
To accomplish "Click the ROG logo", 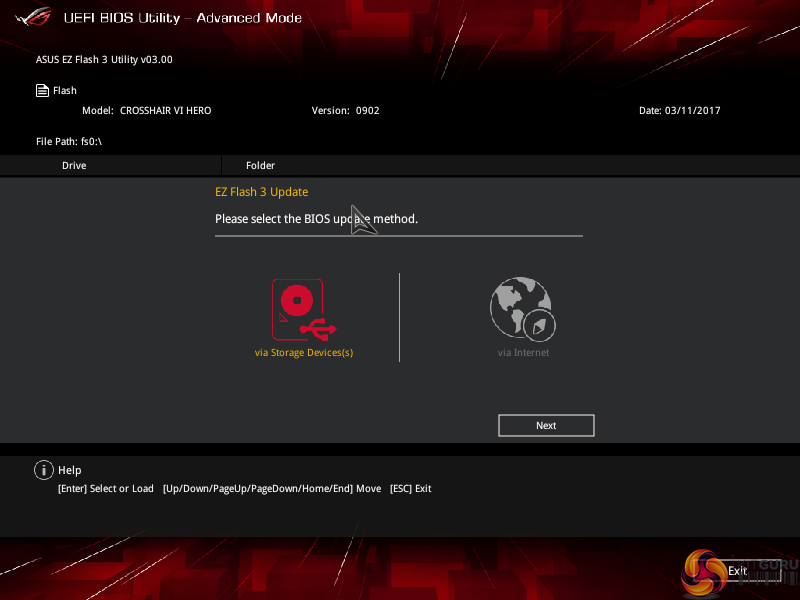I will (x=34, y=16).
